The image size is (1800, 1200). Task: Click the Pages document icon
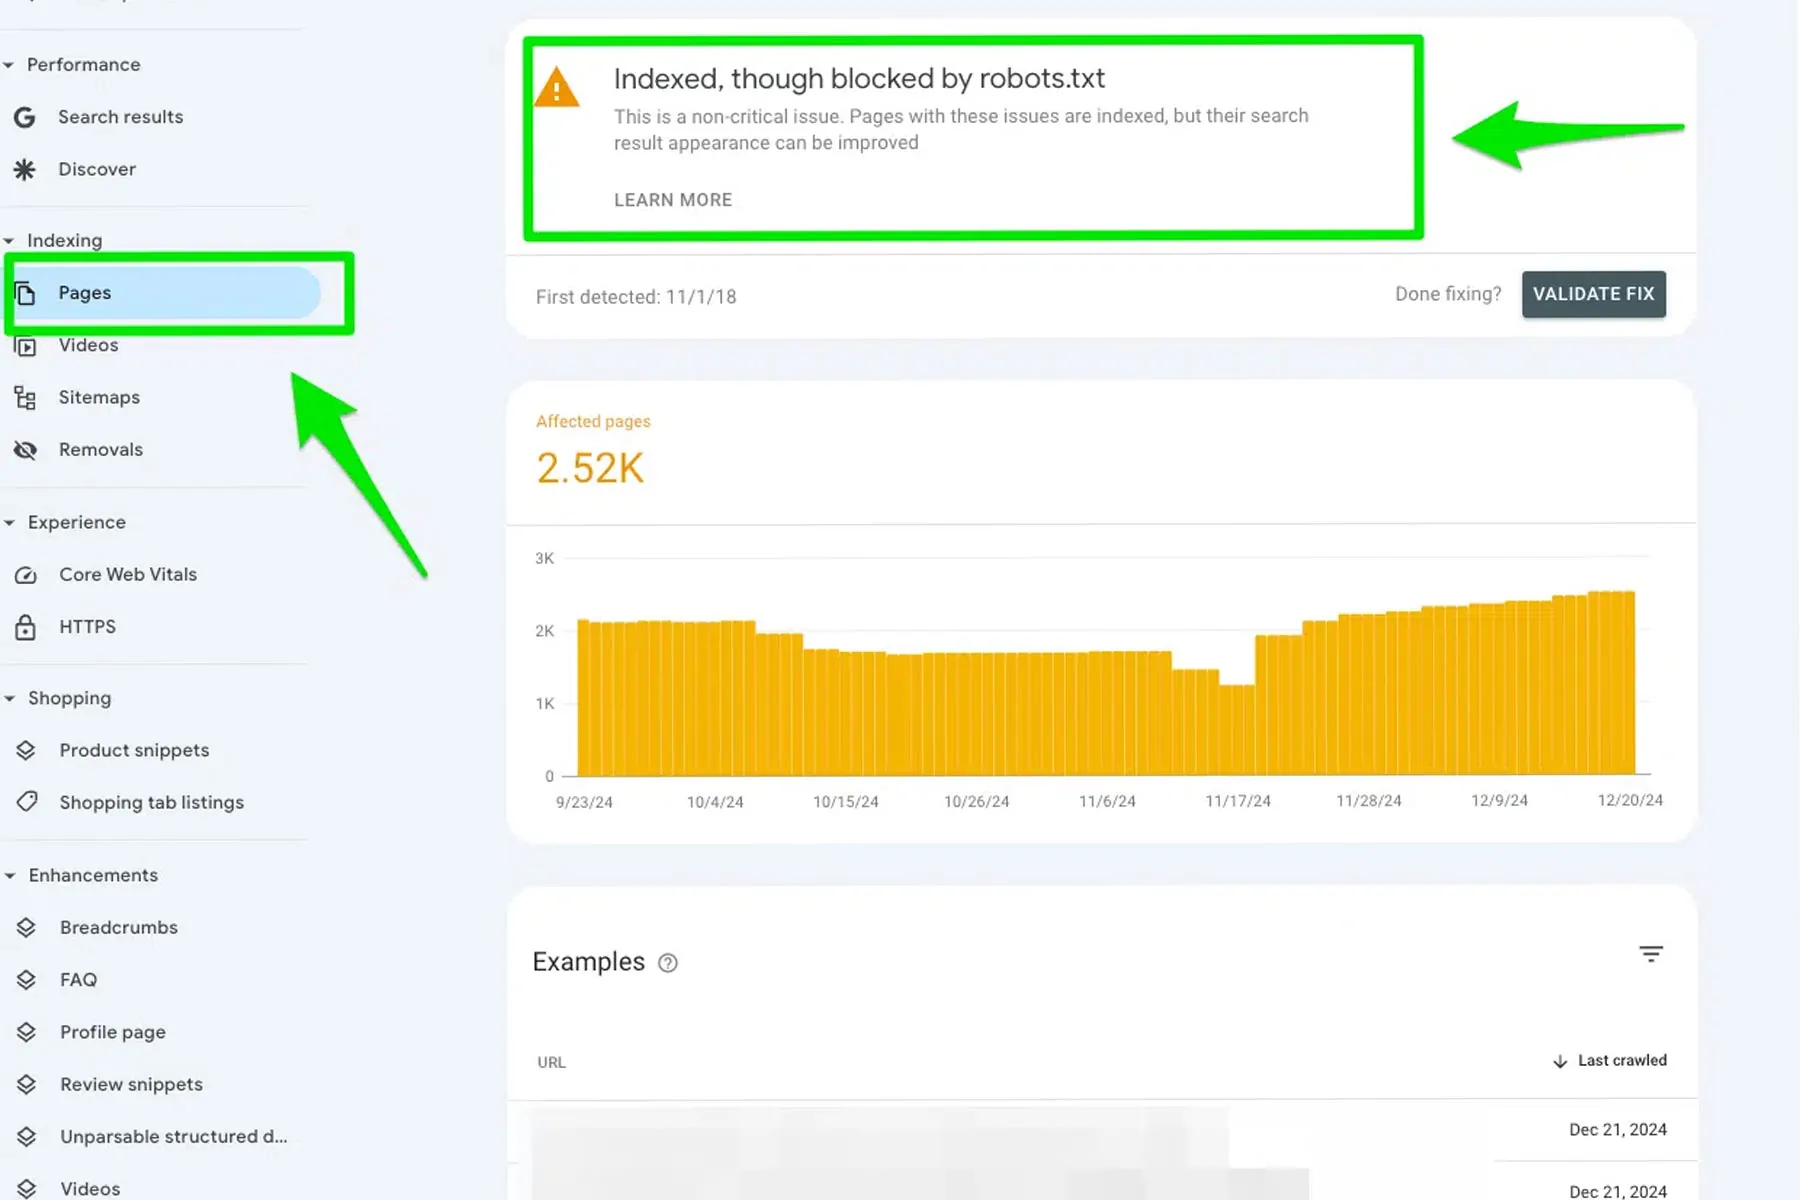coord(25,293)
